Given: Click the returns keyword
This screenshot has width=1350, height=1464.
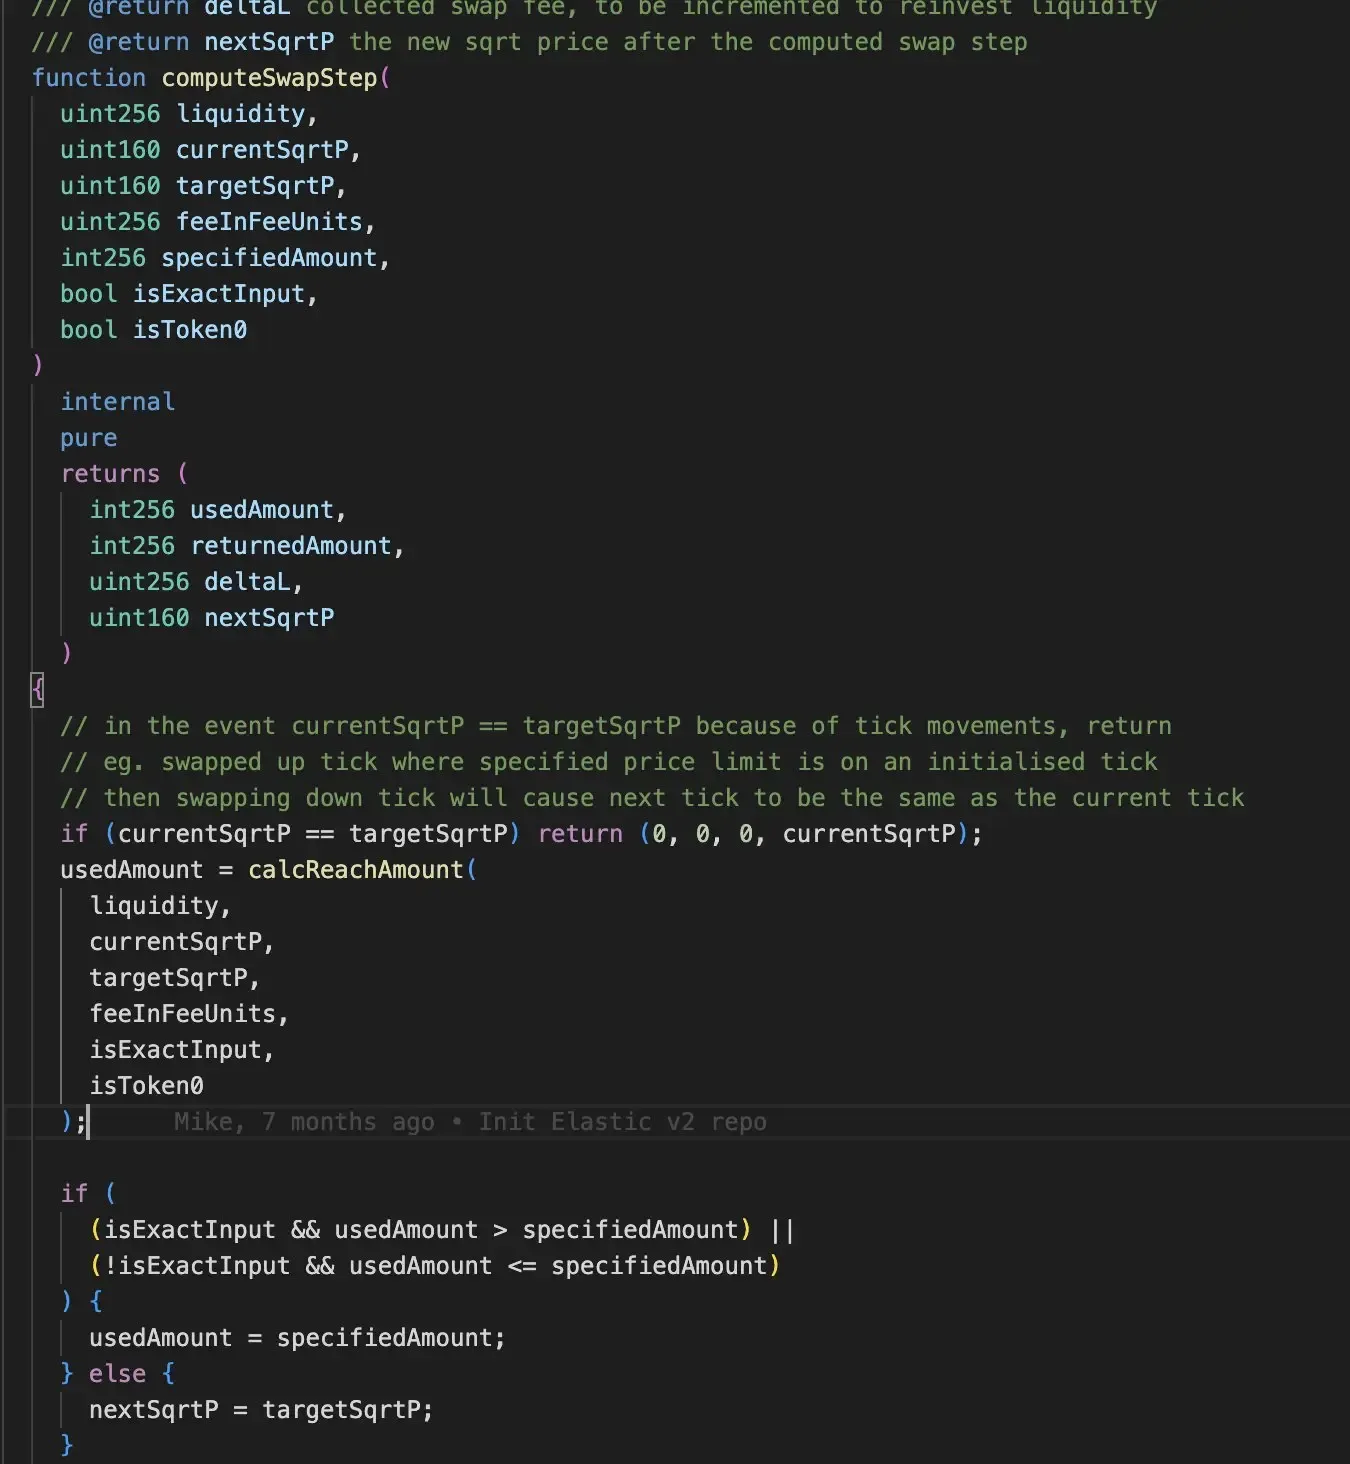Looking at the screenshot, I should coord(110,474).
